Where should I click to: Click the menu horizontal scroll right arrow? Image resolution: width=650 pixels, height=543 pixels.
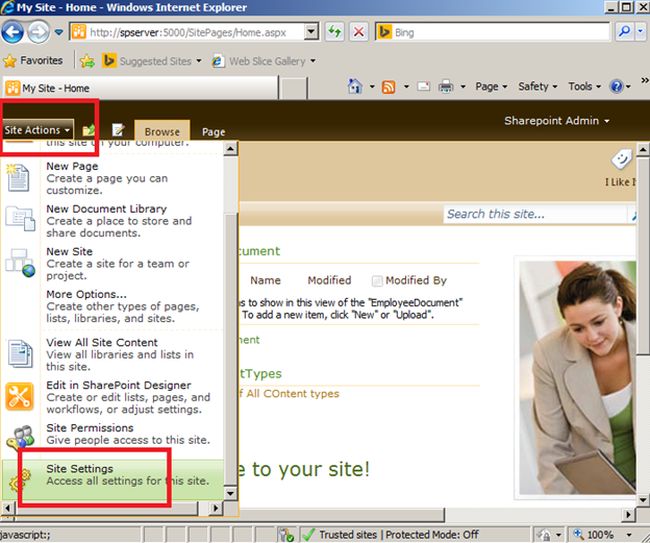pyautogui.click(x=216, y=508)
